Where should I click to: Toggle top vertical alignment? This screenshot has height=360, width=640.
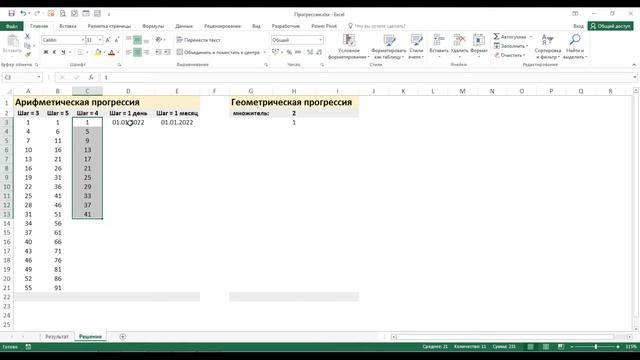coord(129,40)
